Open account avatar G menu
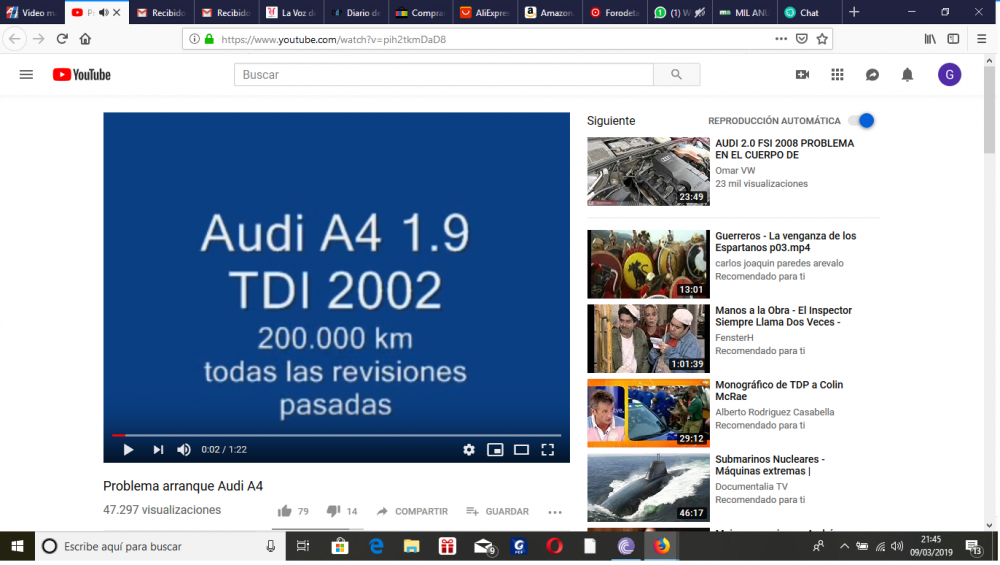Screen dimensions: 1000x565 (x=950, y=75)
